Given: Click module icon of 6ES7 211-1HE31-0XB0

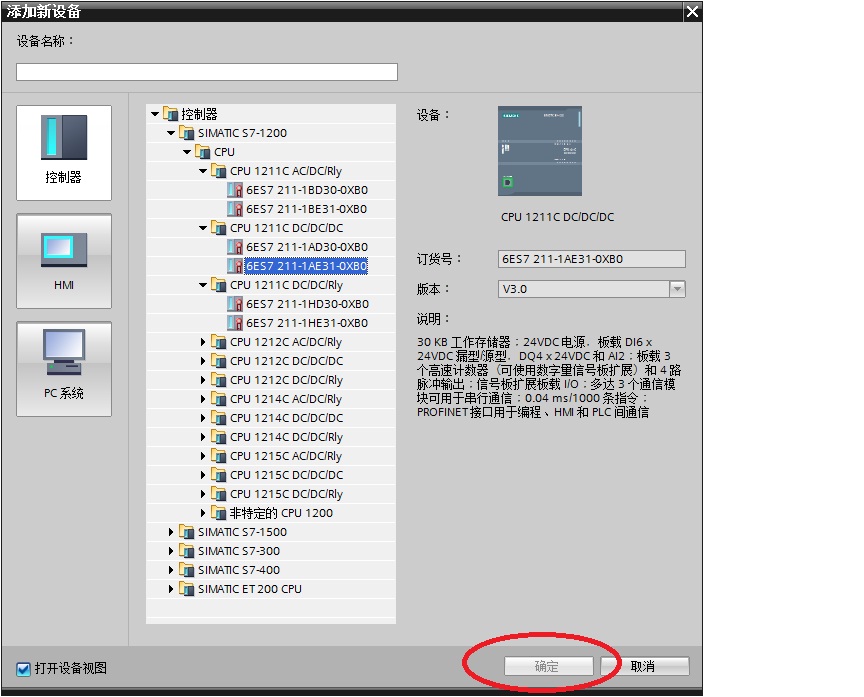Looking at the screenshot, I should (x=235, y=323).
